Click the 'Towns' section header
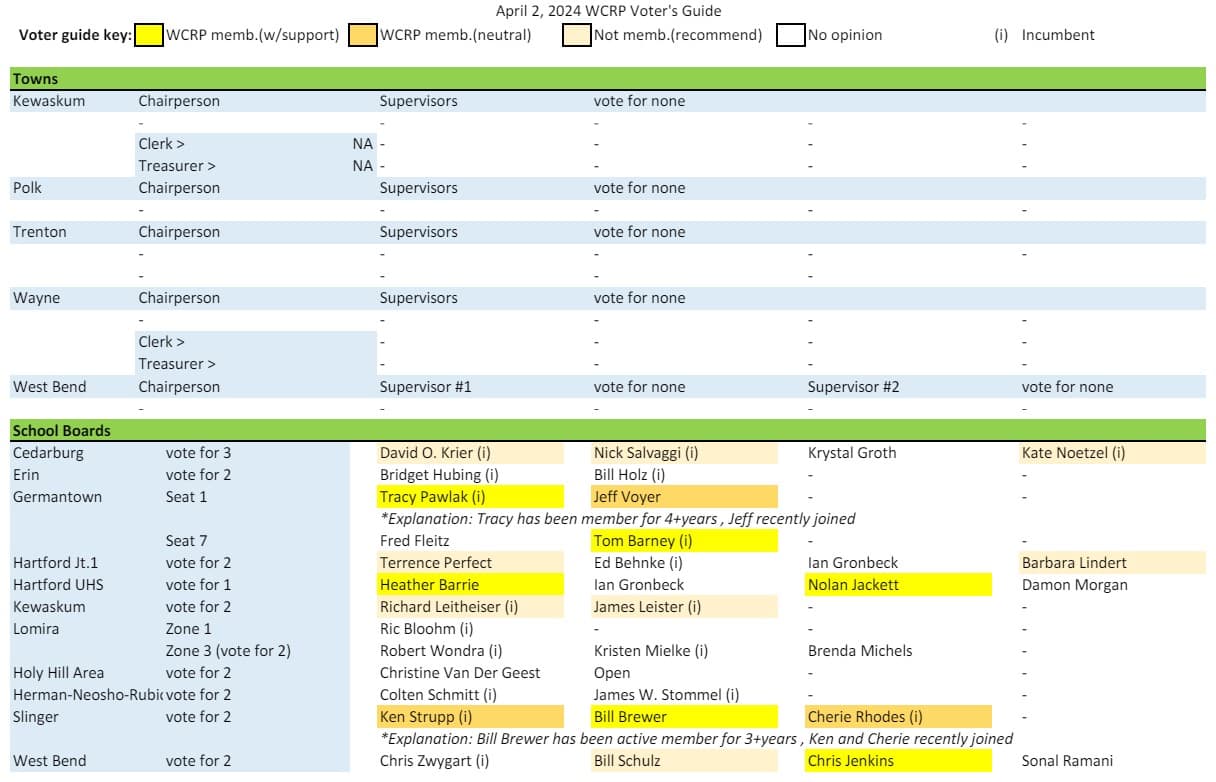1216x782 pixels. 608,78
